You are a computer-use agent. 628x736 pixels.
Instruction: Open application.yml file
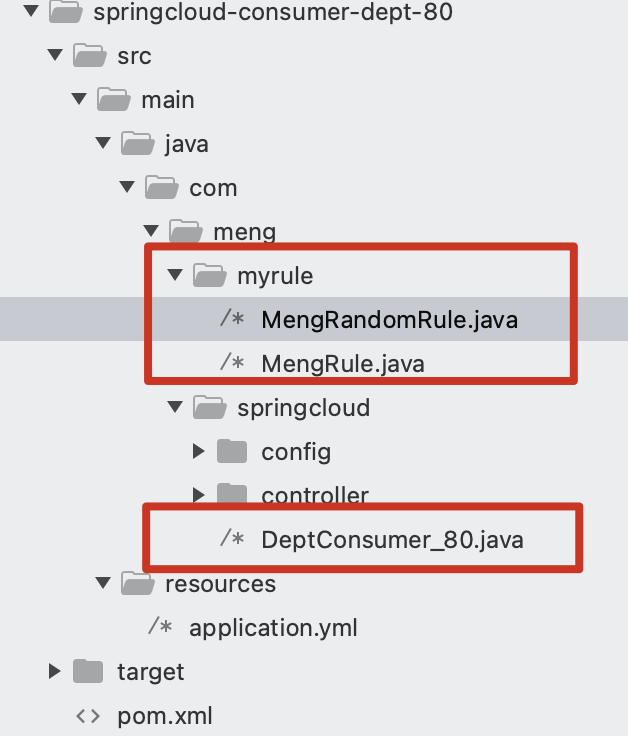pyautogui.click(x=273, y=628)
